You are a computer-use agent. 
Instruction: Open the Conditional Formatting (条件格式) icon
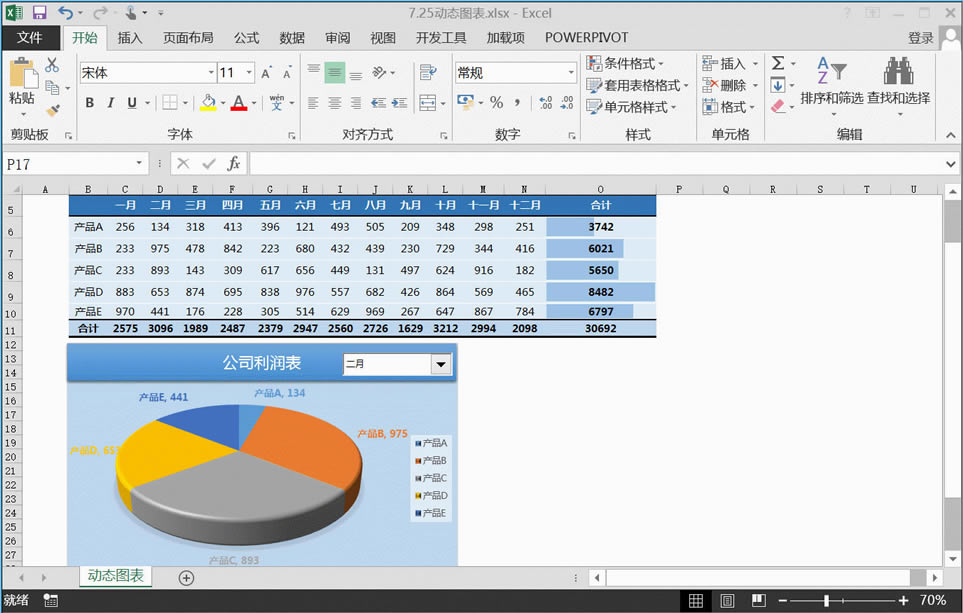point(596,62)
